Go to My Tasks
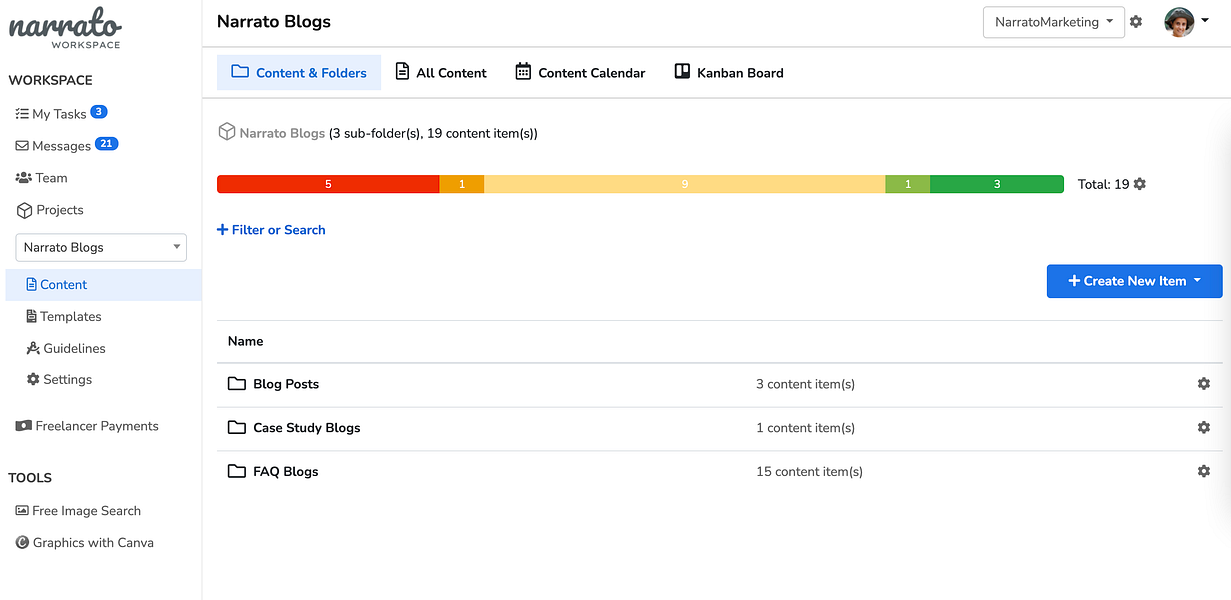Screen dimensions: 1231x600 51,114
